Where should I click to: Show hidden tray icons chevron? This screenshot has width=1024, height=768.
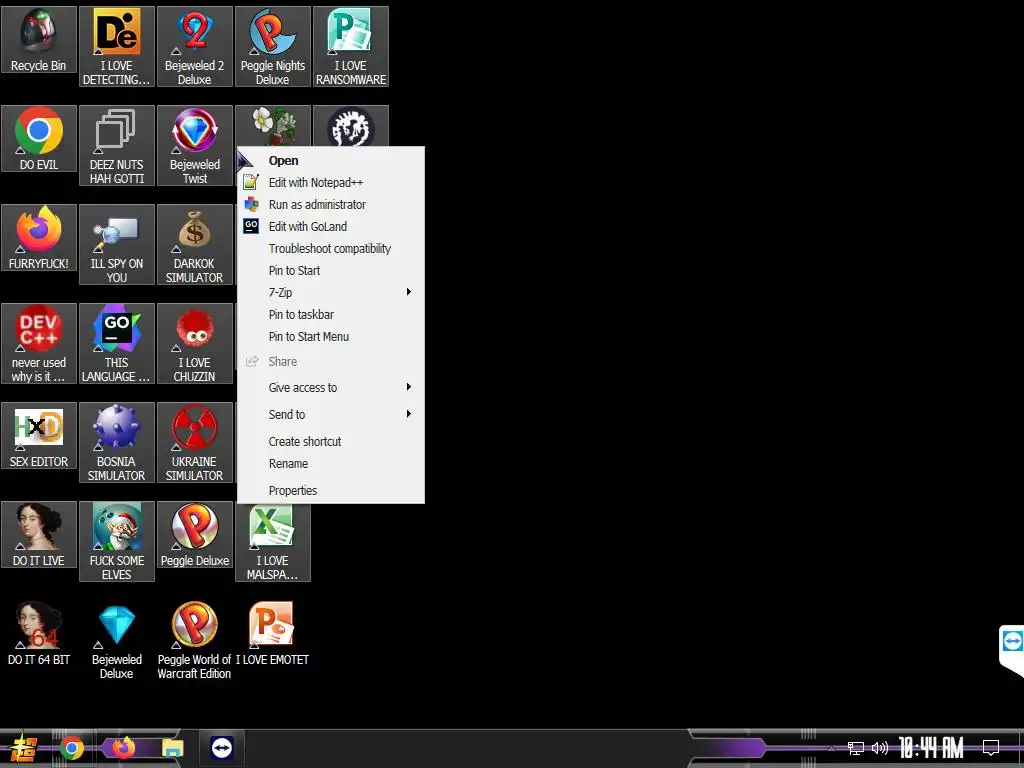[831, 749]
